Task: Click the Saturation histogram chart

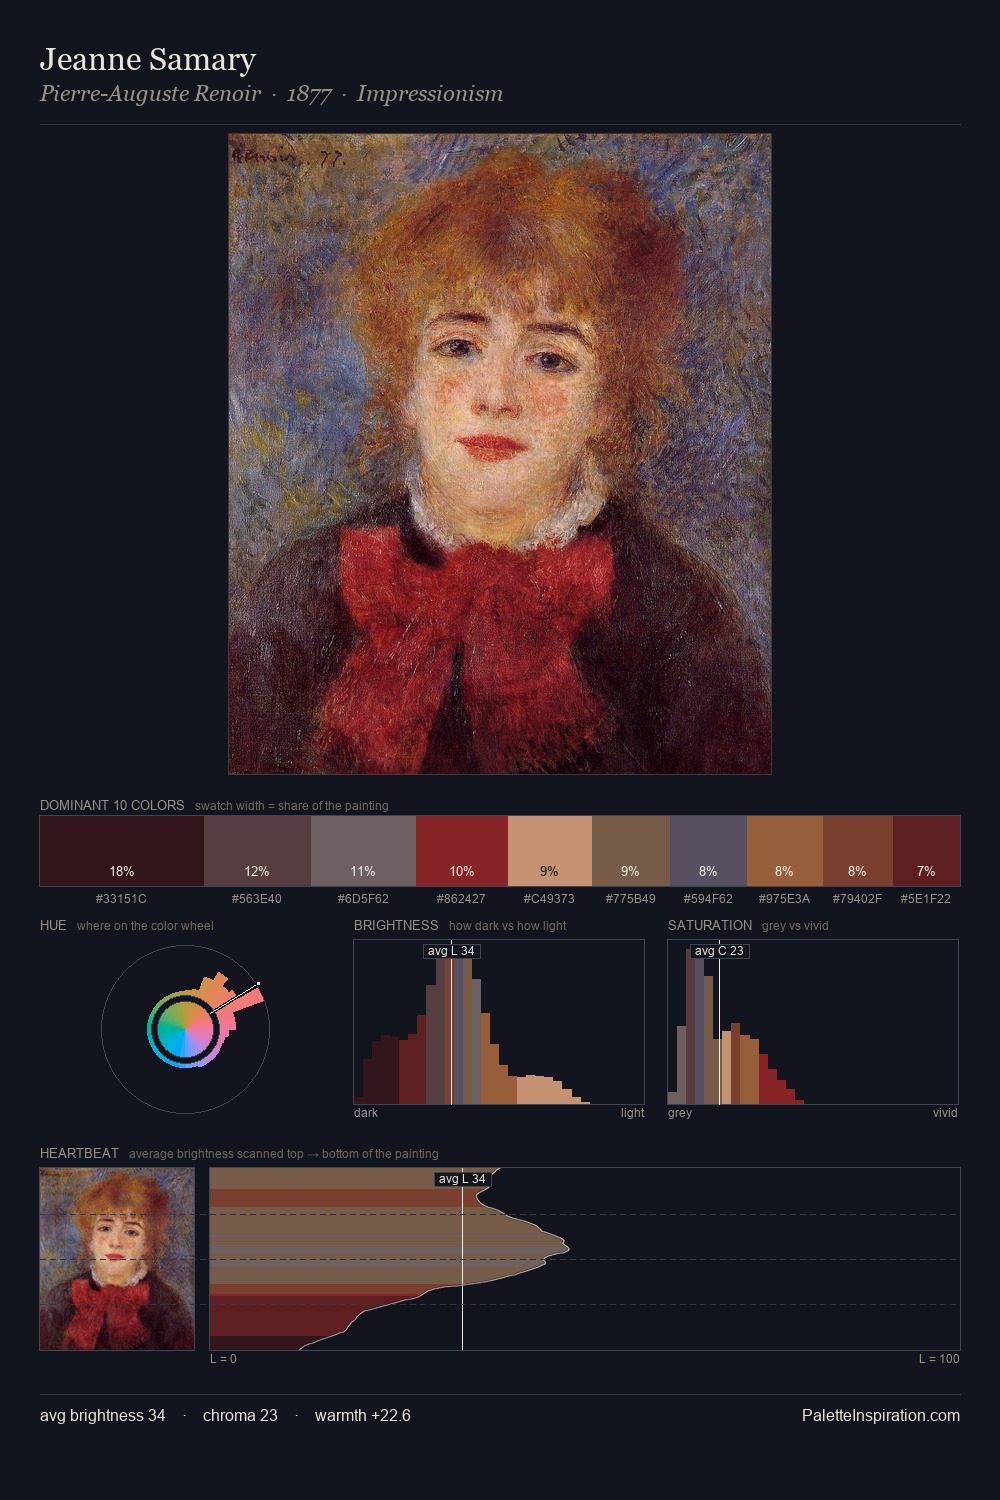Action: (x=813, y=1022)
